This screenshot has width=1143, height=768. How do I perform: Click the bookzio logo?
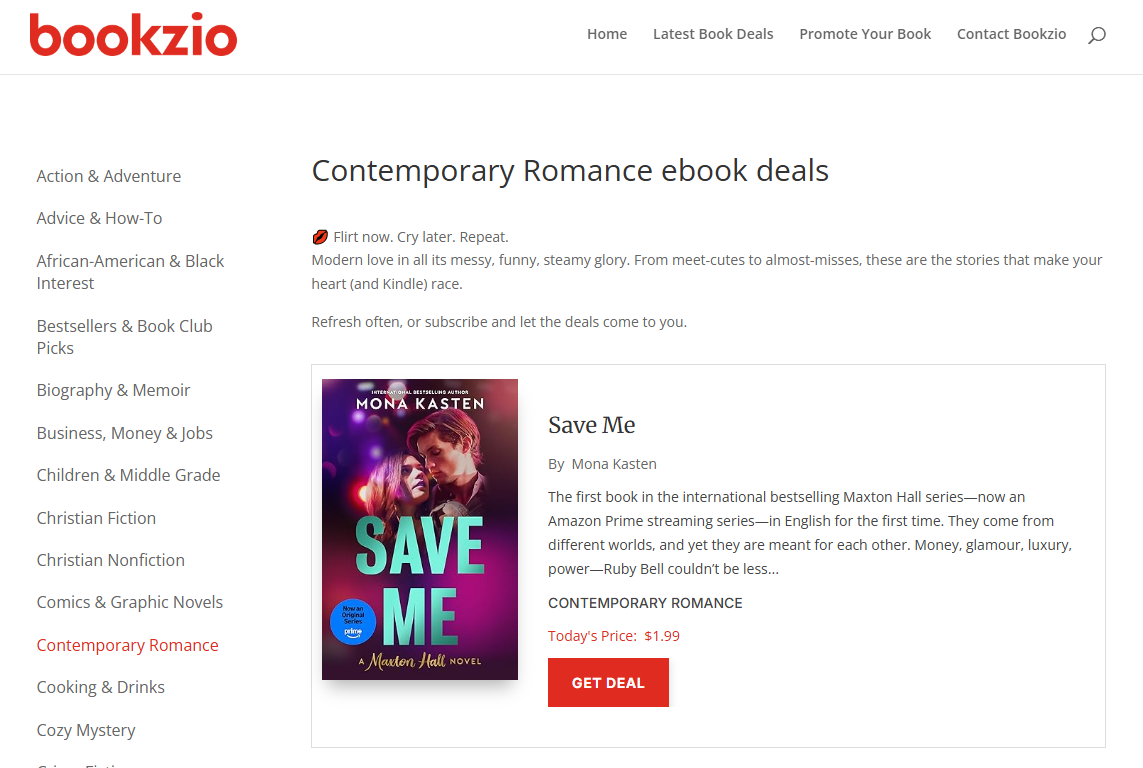133,35
